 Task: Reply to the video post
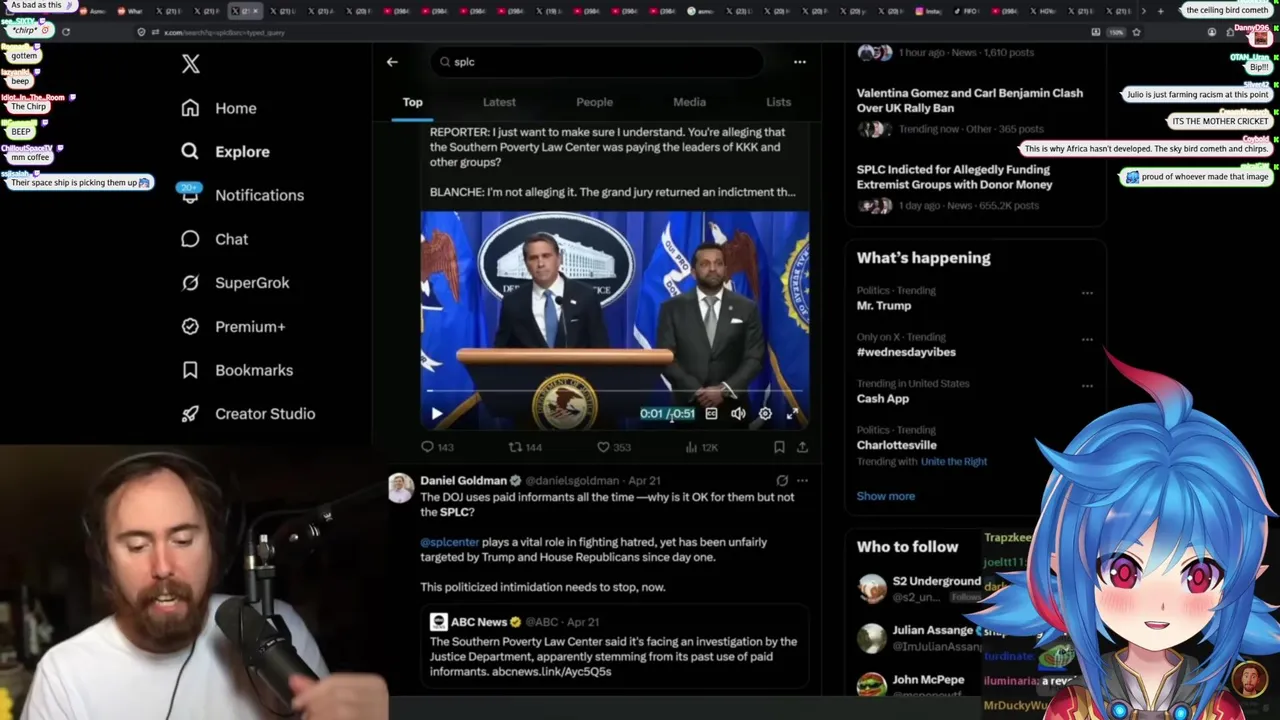pos(437,448)
